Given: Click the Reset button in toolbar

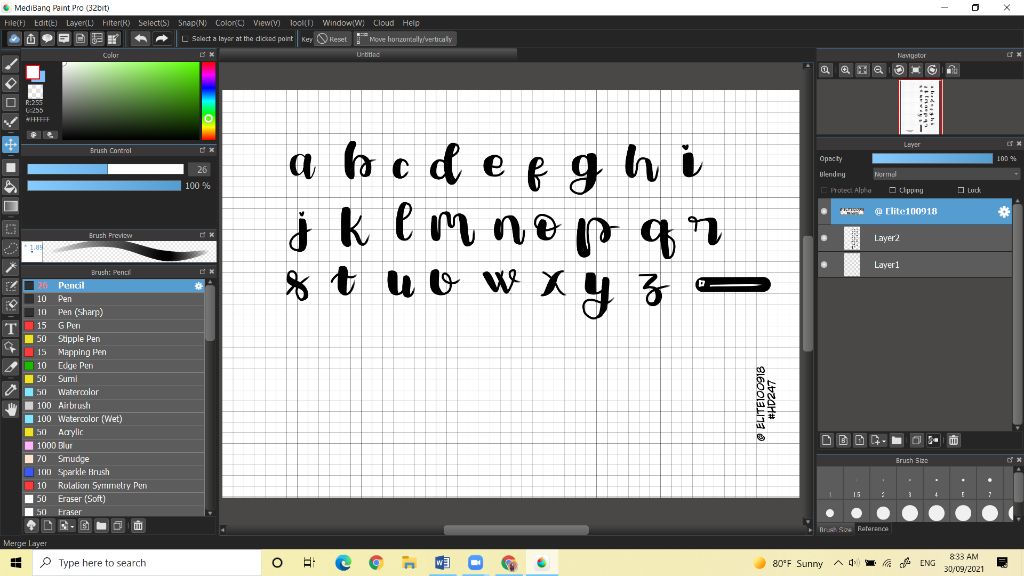Looking at the screenshot, I should 332,39.
